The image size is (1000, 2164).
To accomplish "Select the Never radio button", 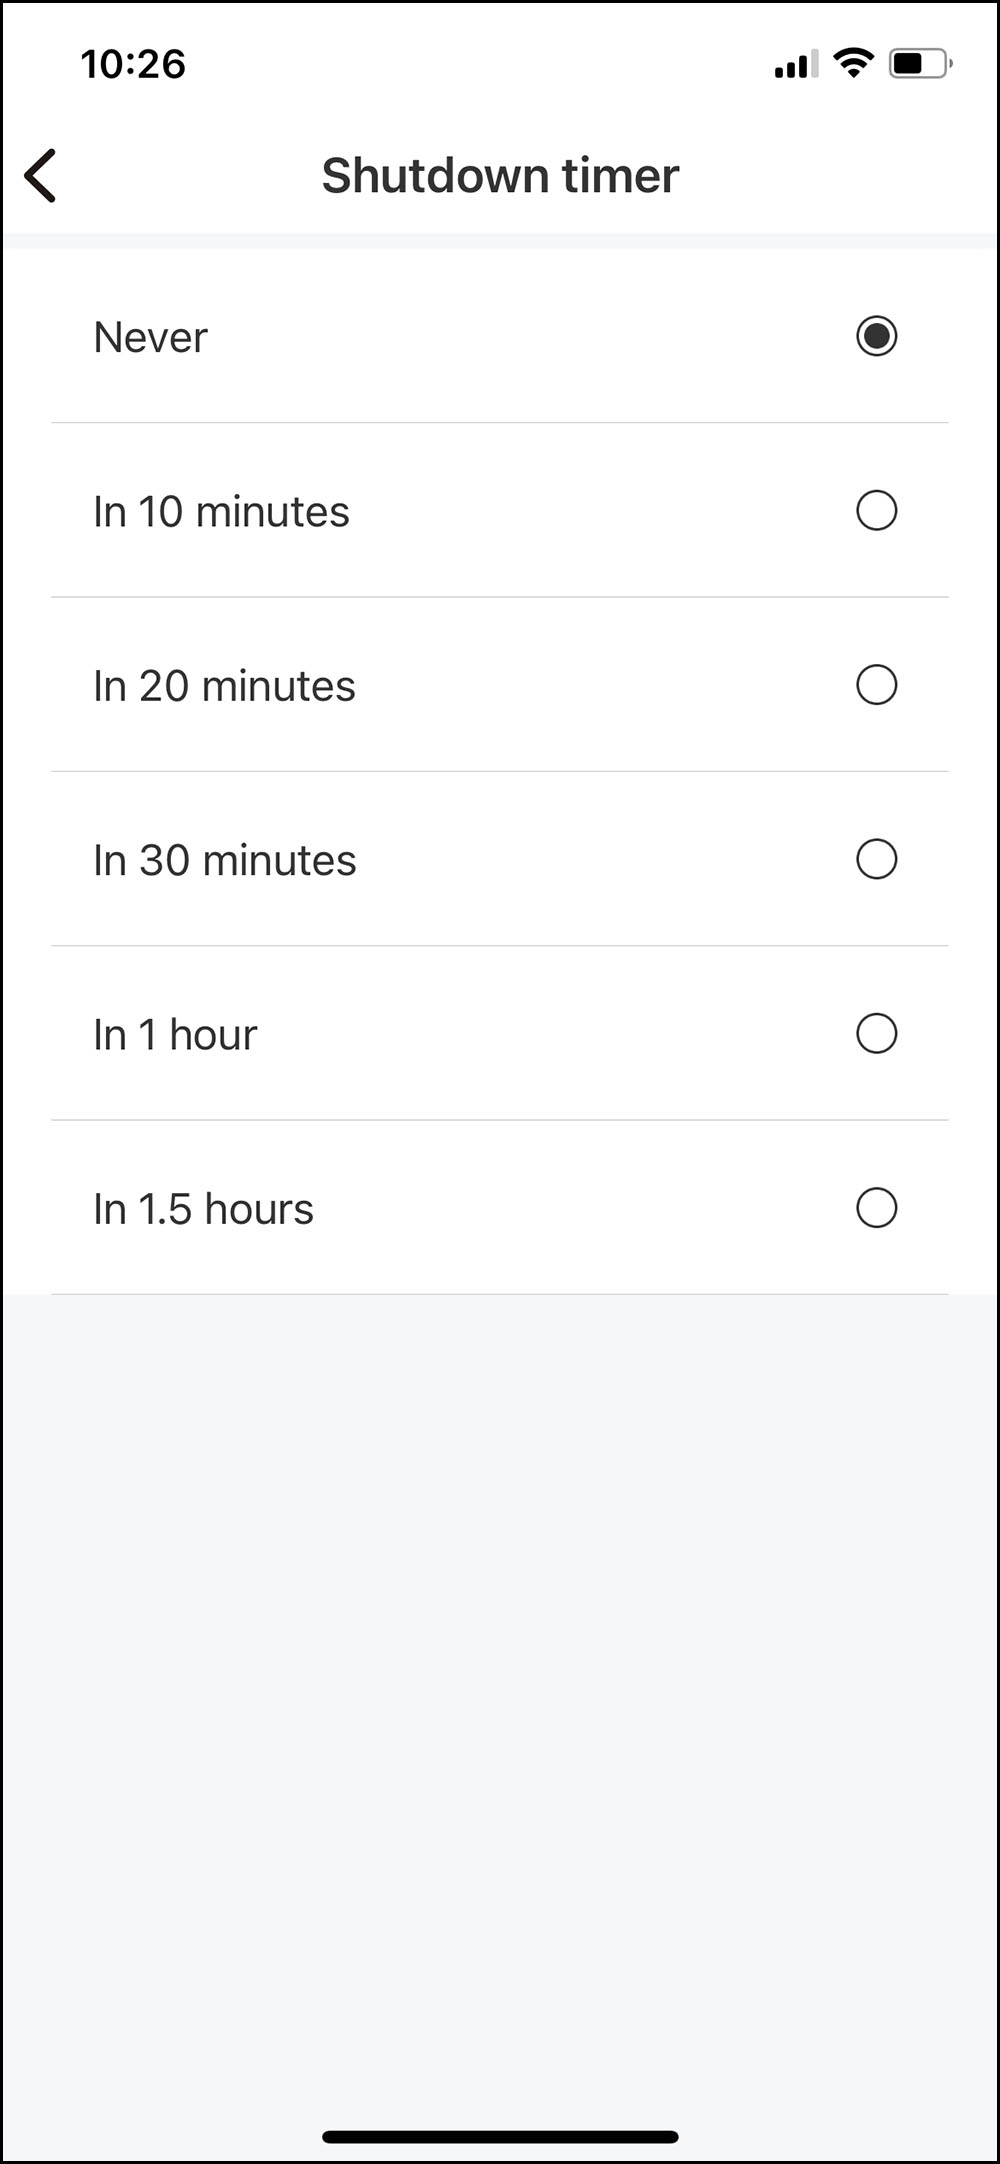I will tap(876, 336).
